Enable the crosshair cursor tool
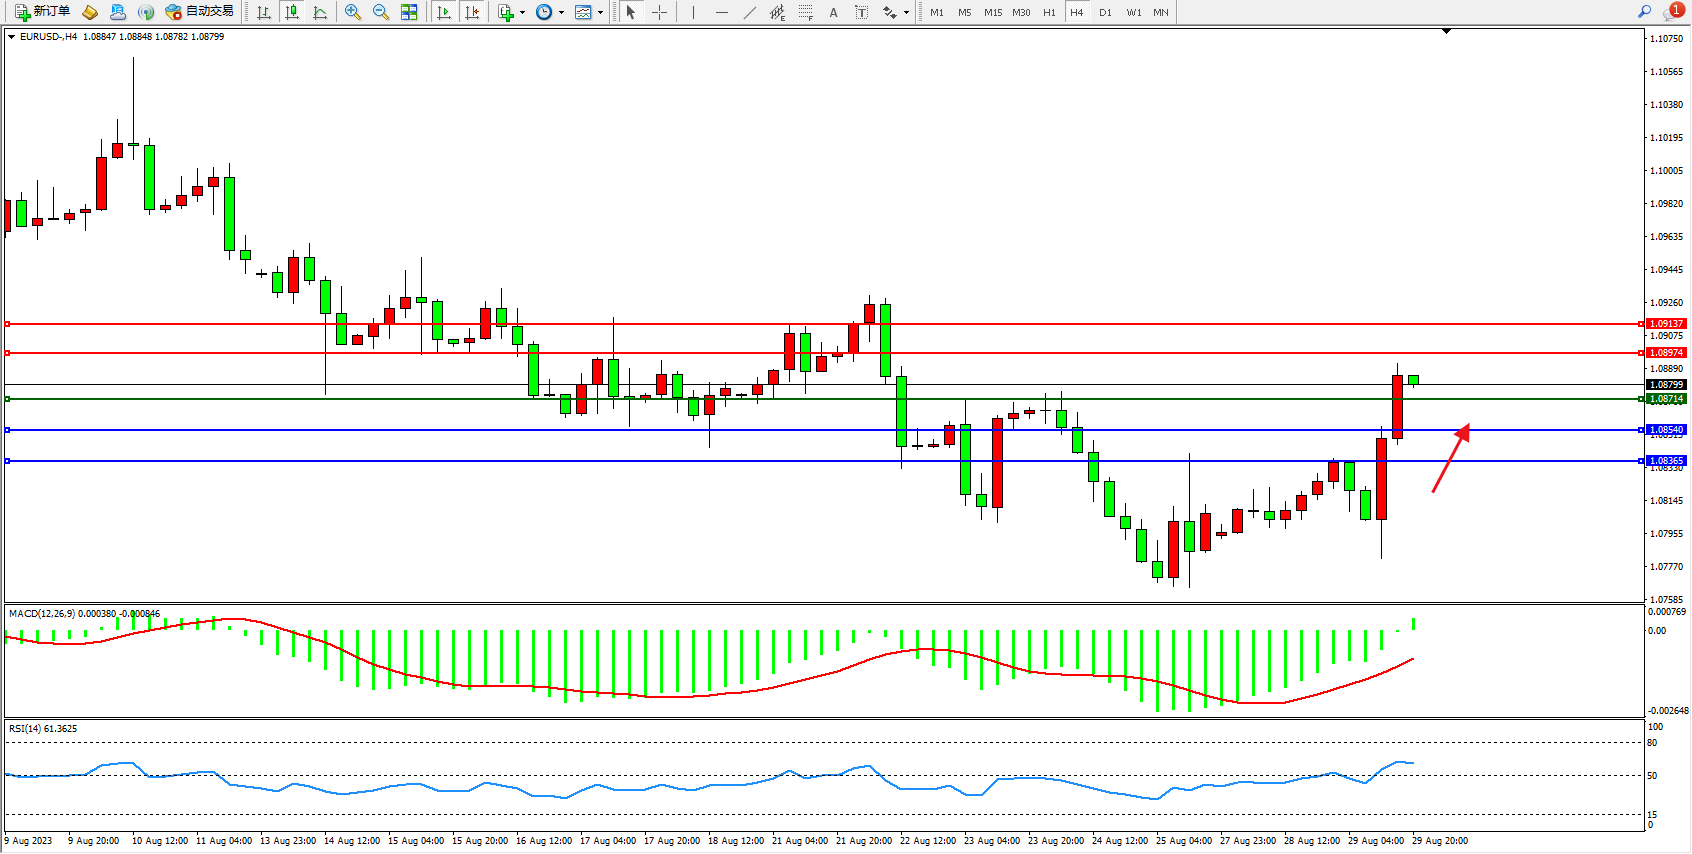 click(x=659, y=12)
